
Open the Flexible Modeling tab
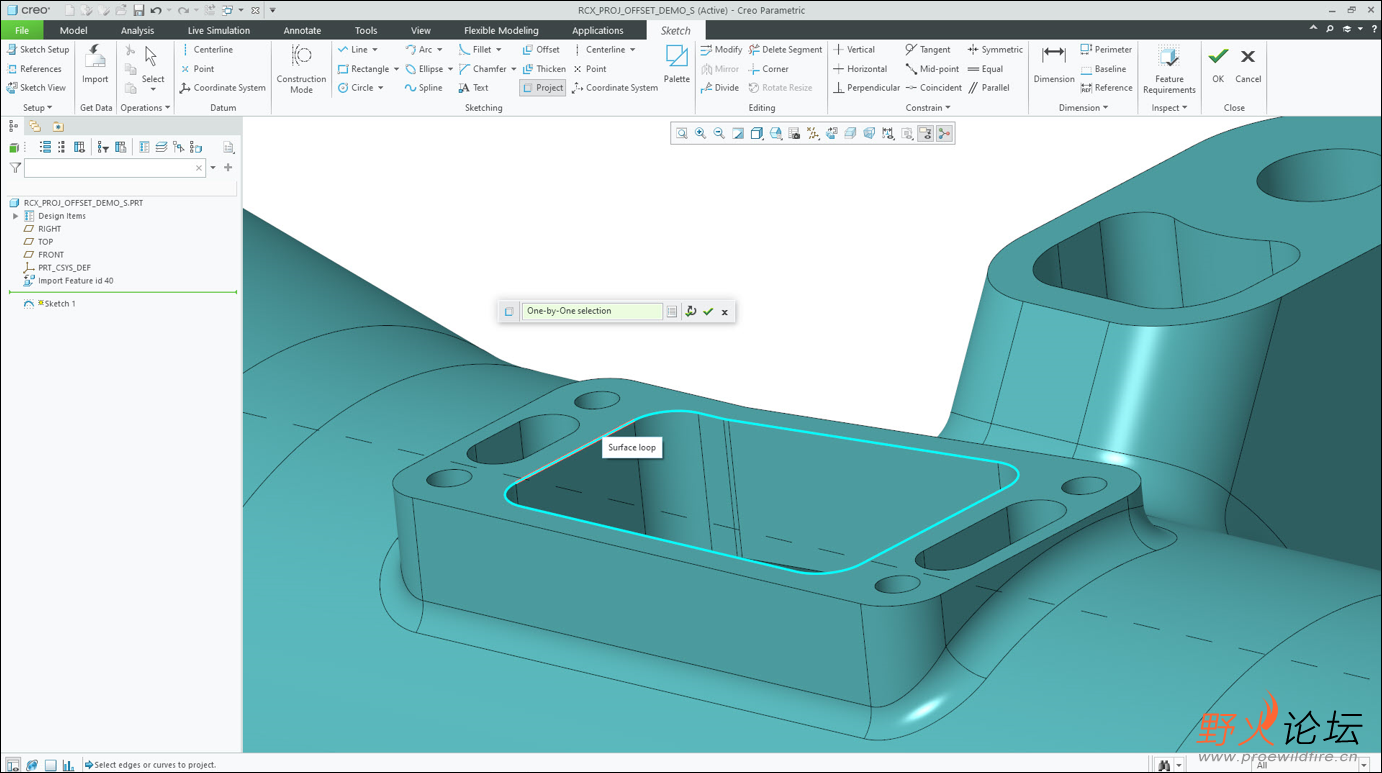click(x=501, y=30)
